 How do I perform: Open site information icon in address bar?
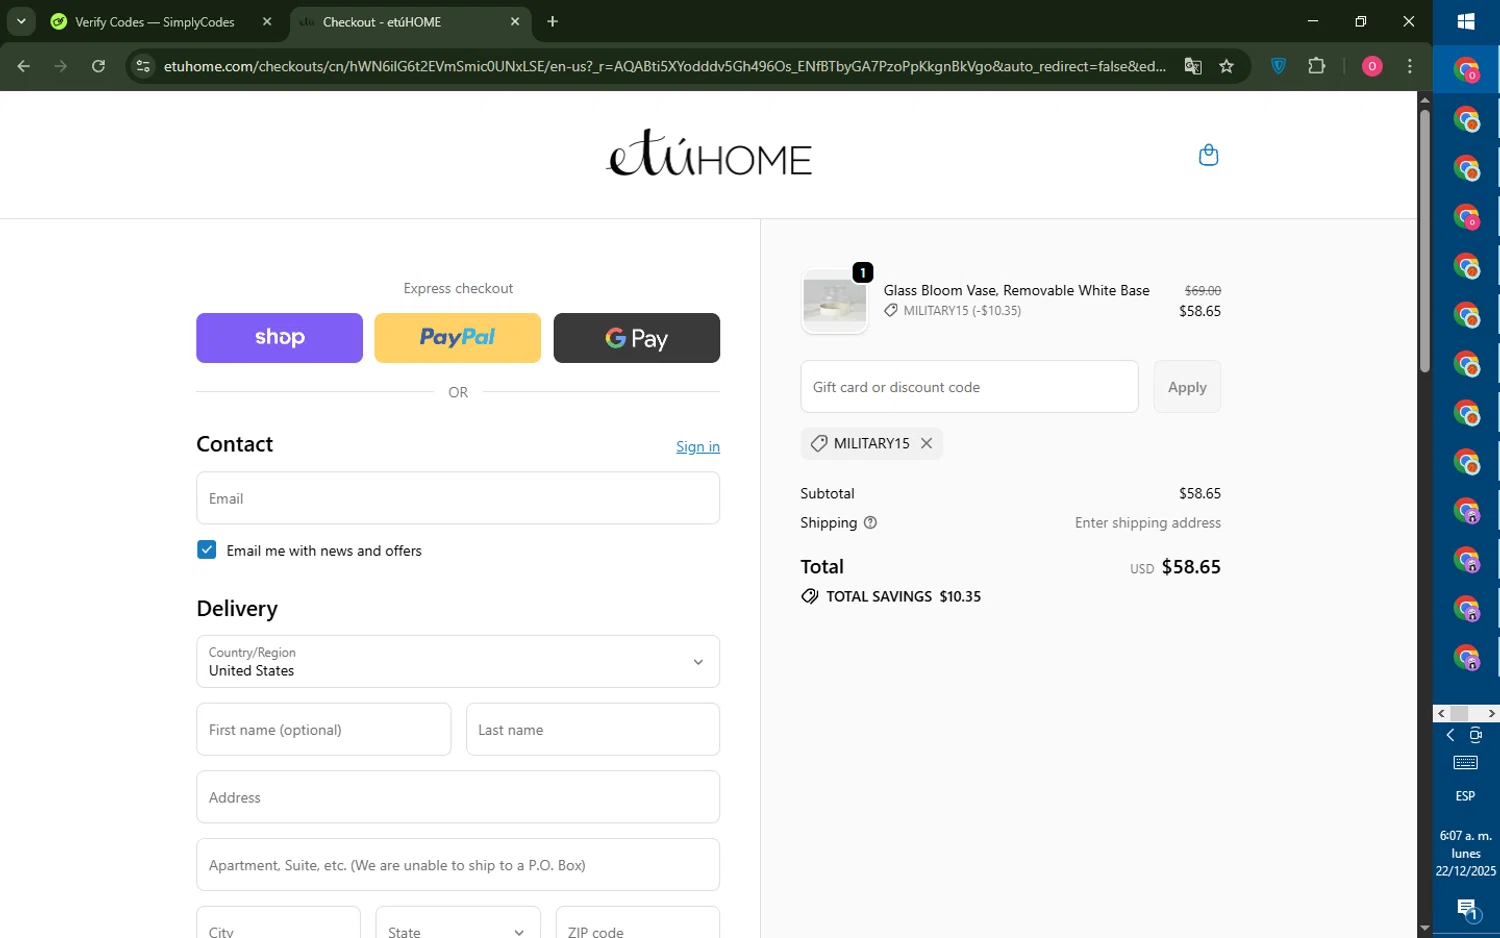143,66
